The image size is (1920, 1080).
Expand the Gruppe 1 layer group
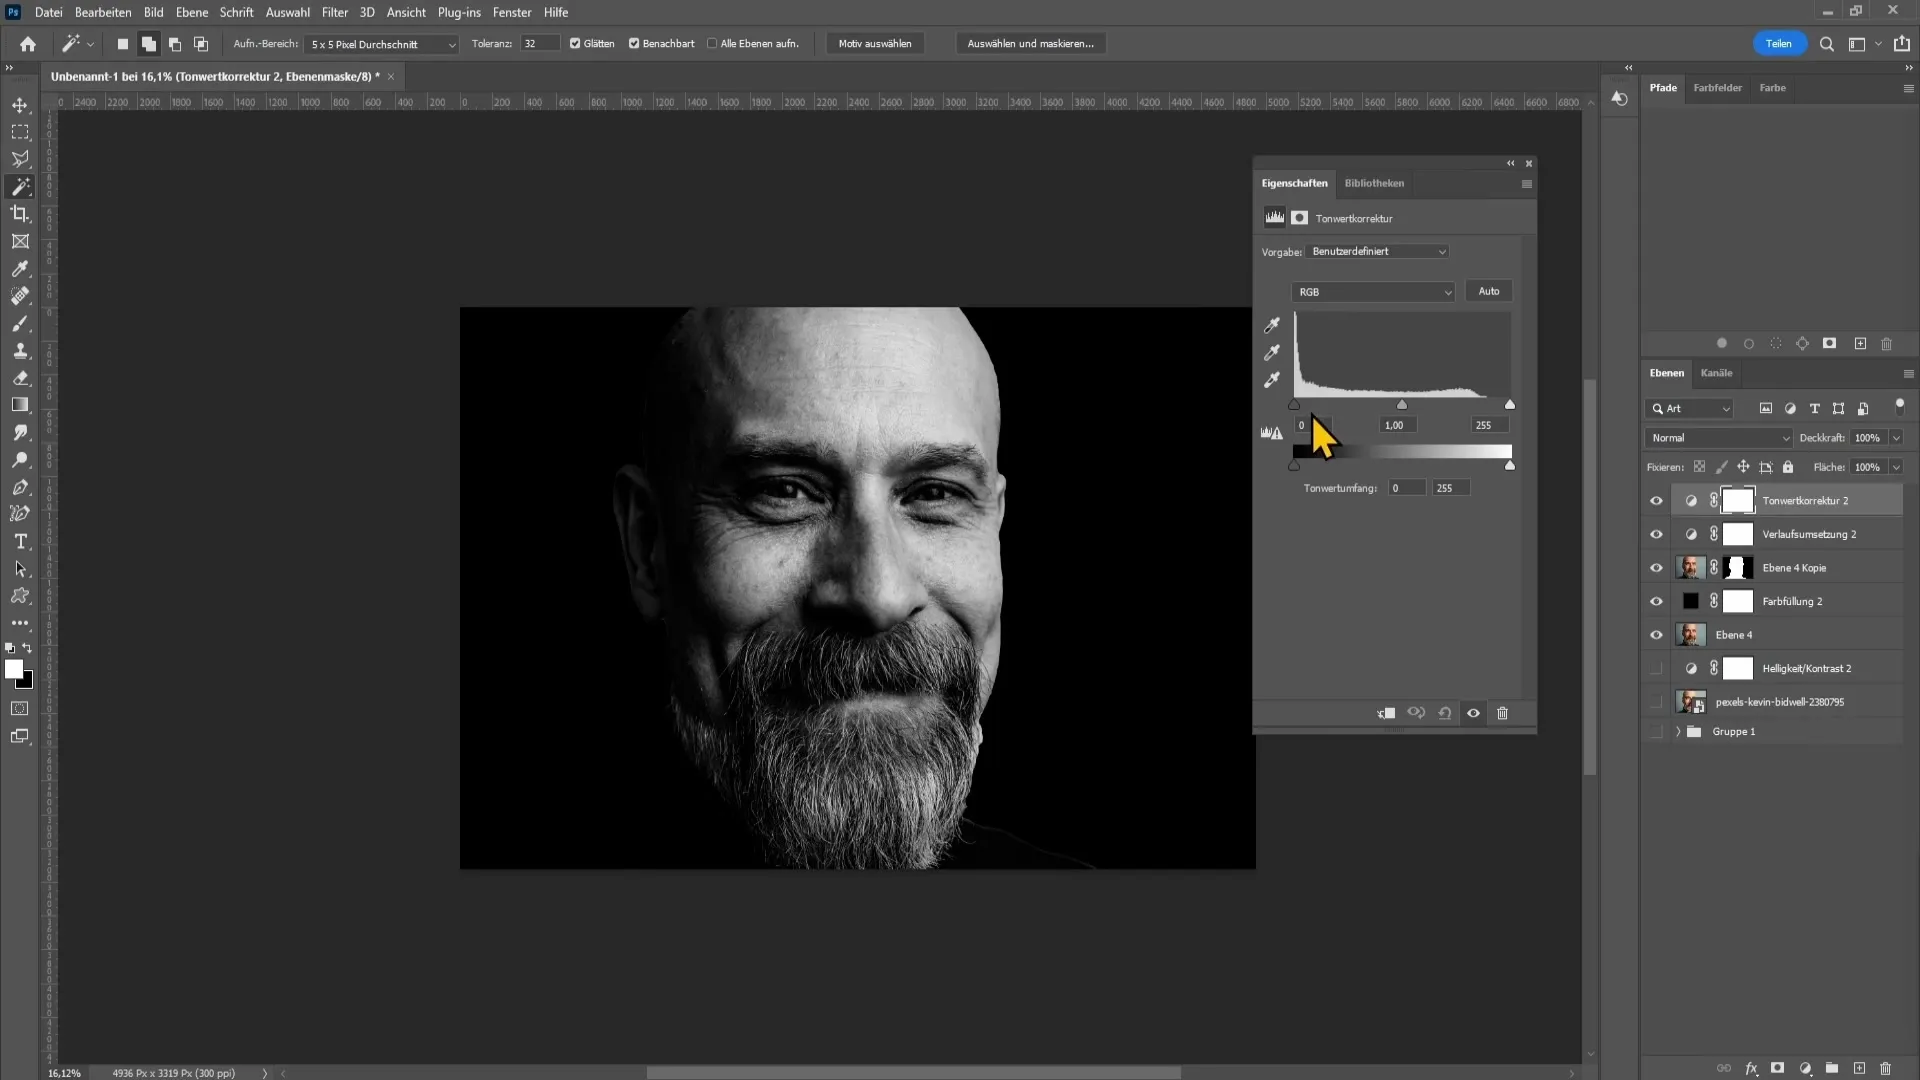tap(1680, 731)
